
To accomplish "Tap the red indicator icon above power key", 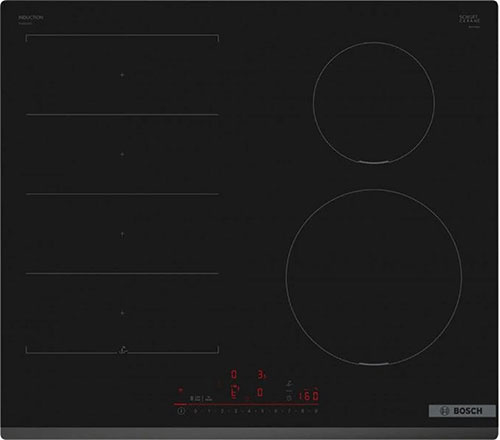I will [181, 389].
